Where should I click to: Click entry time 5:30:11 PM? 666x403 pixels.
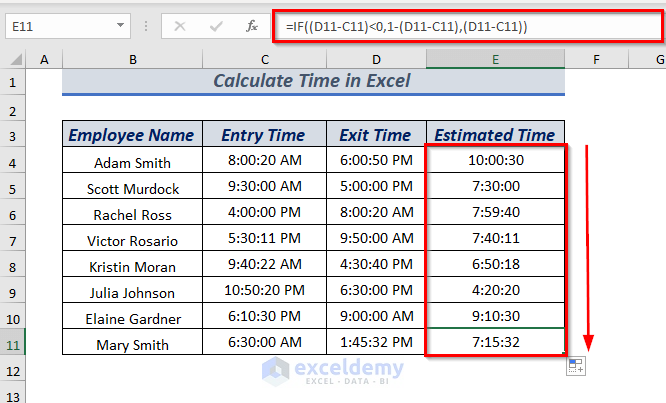[x=265, y=238]
